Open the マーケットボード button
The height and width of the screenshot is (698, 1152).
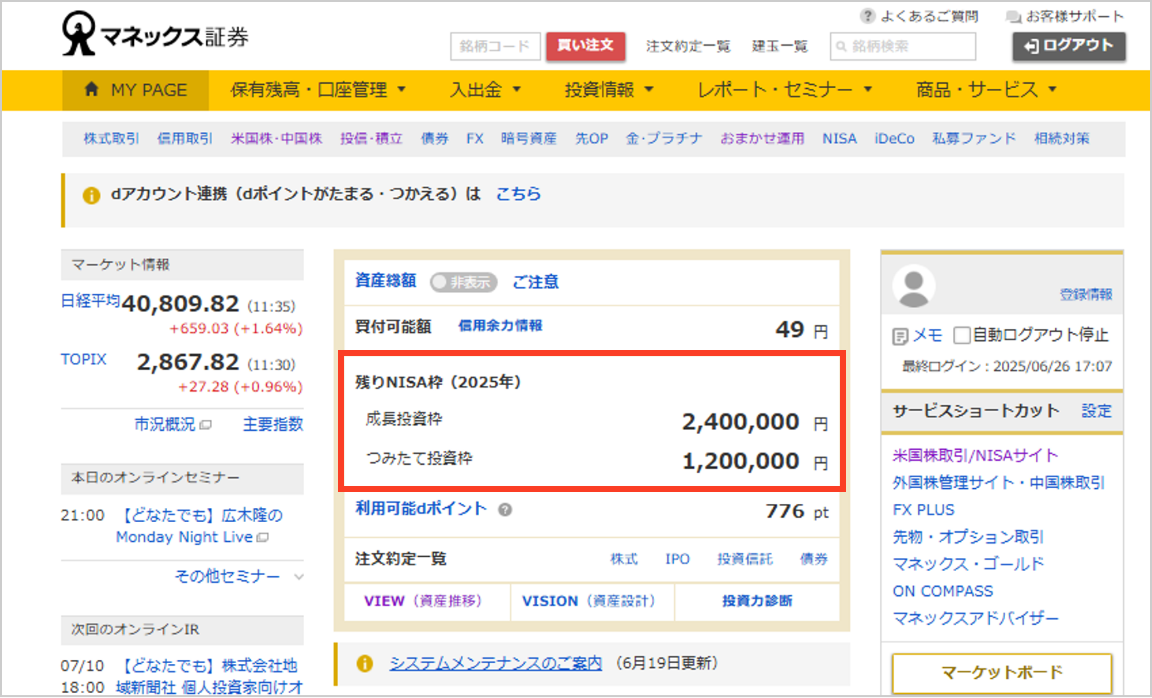point(1001,672)
